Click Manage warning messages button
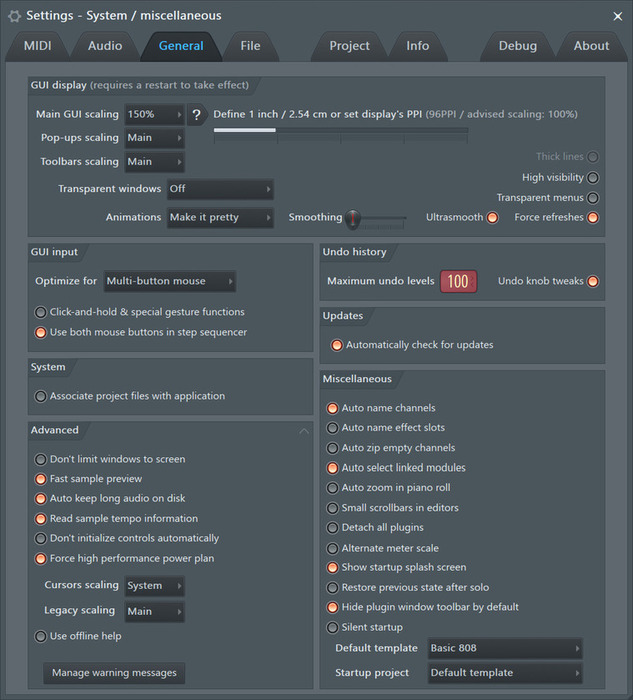Screen dimensions: 633x700 click(x=114, y=673)
